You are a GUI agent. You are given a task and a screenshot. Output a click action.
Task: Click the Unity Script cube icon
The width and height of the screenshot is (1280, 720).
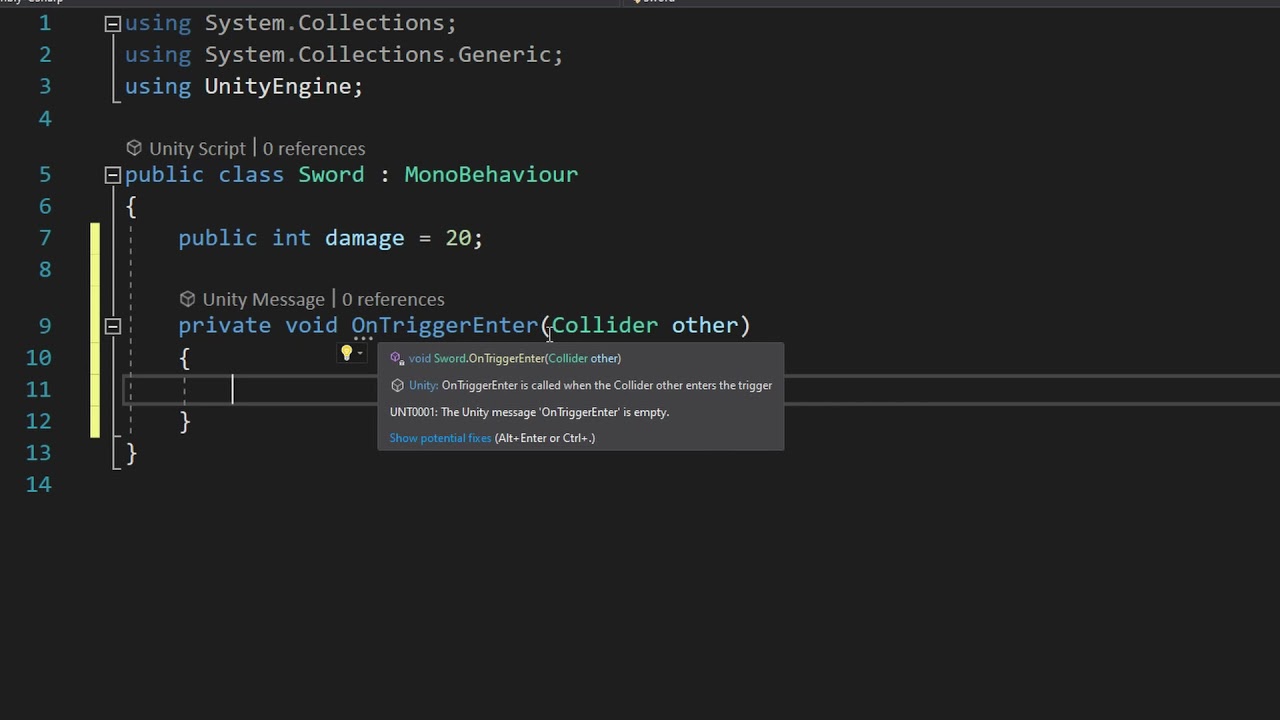pyautogui.click(x=134, y=148)
